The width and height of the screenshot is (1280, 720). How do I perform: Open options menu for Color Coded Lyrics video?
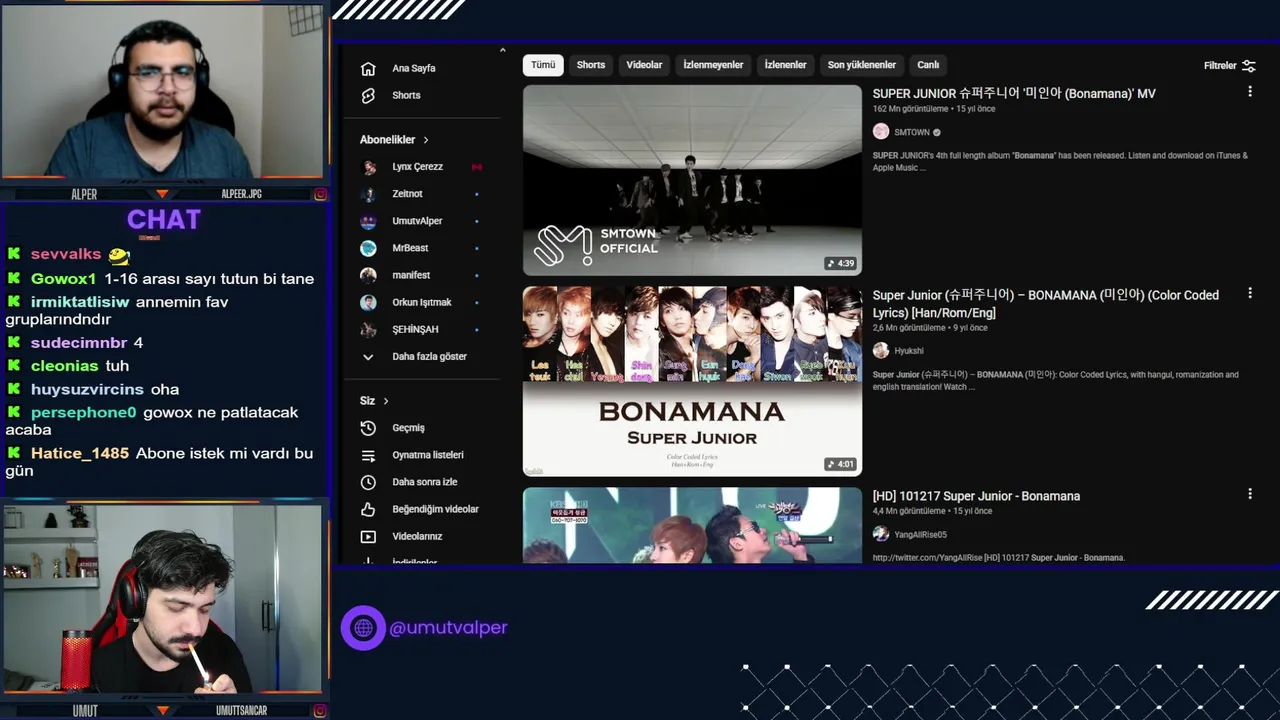pos(1249,294)
